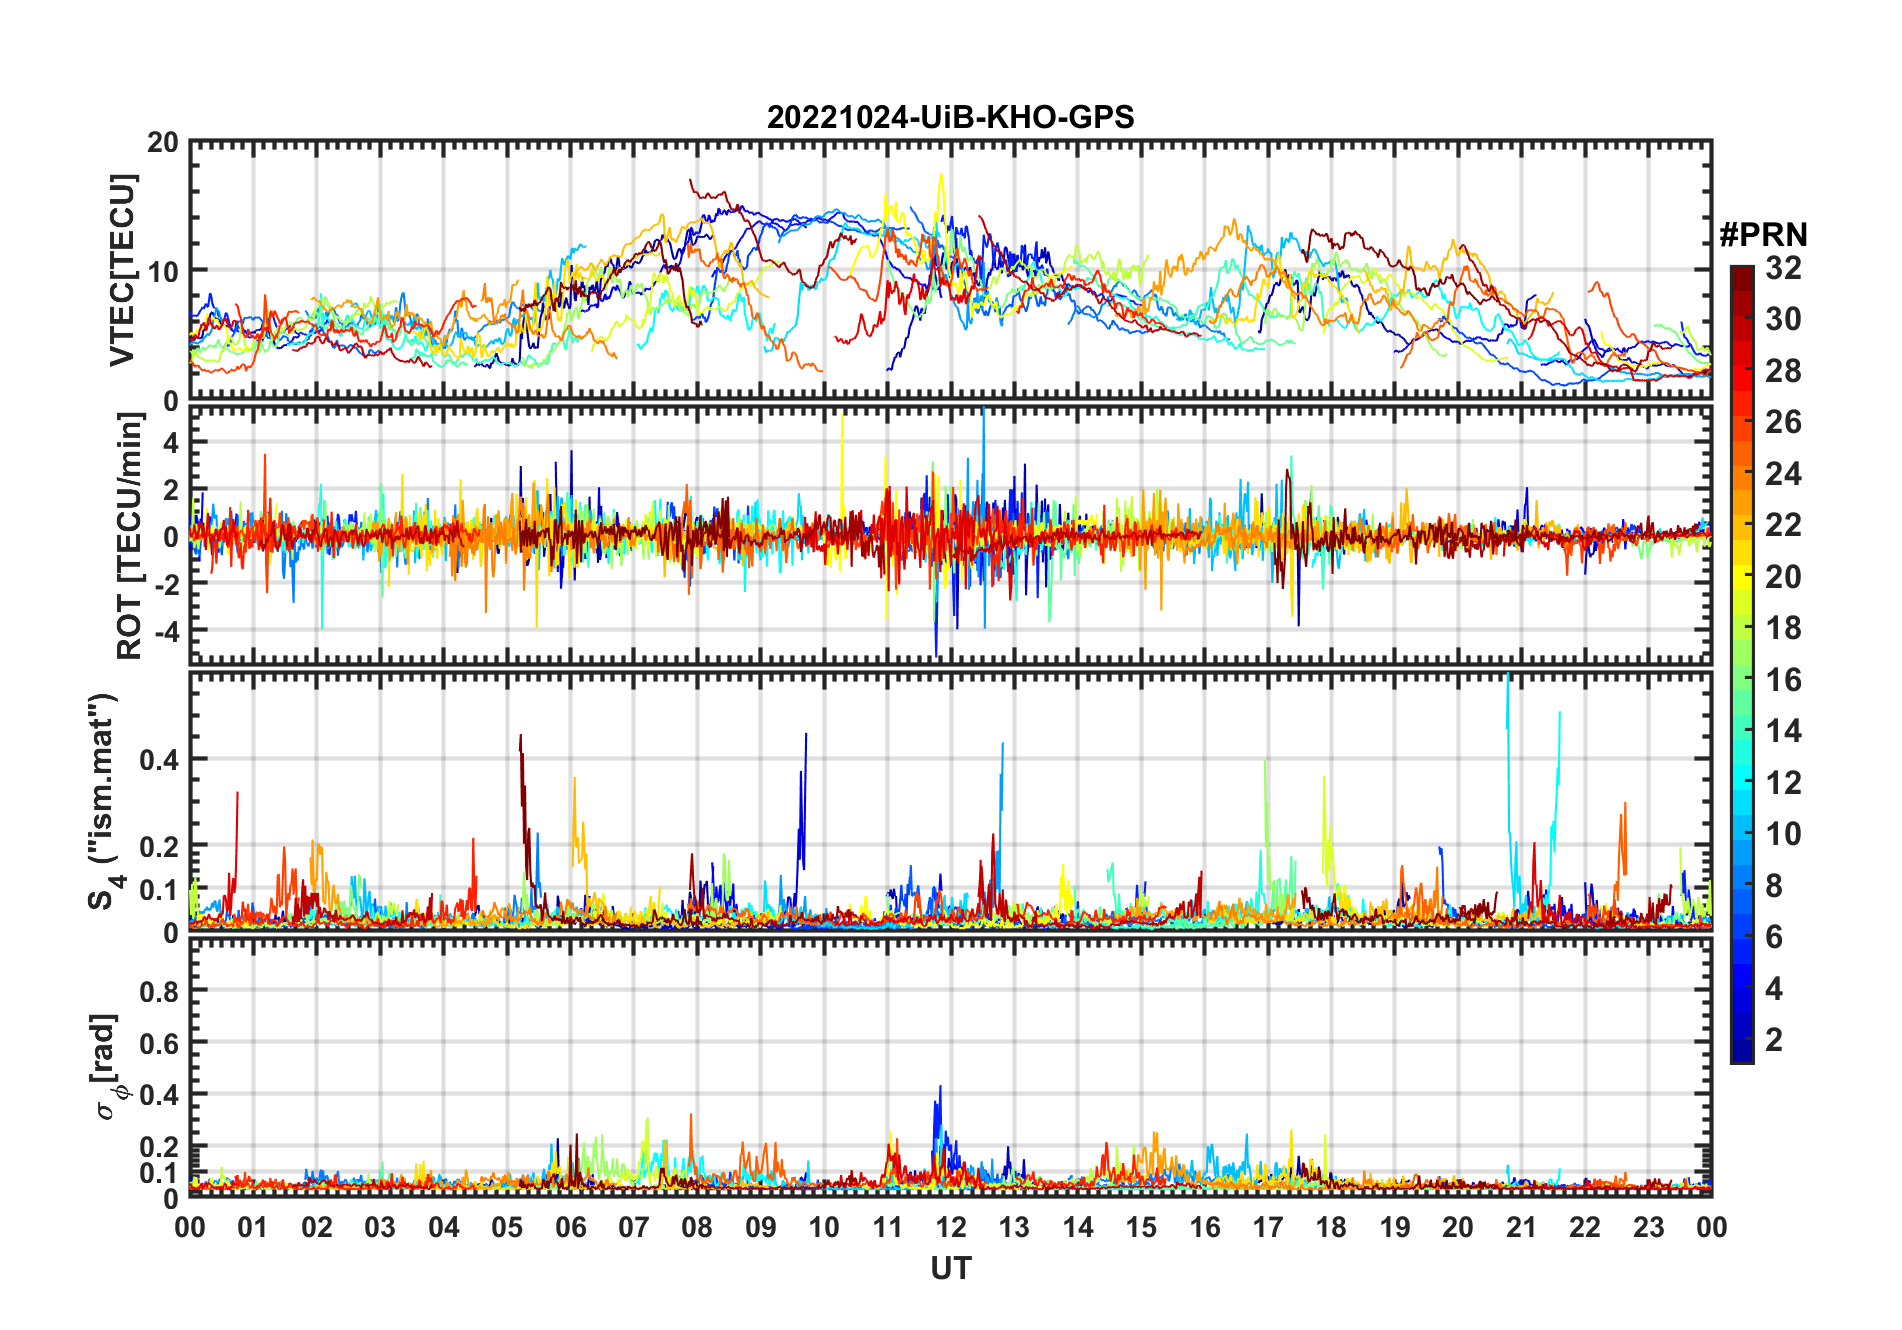Click x-axis tick label 09

761,1227
